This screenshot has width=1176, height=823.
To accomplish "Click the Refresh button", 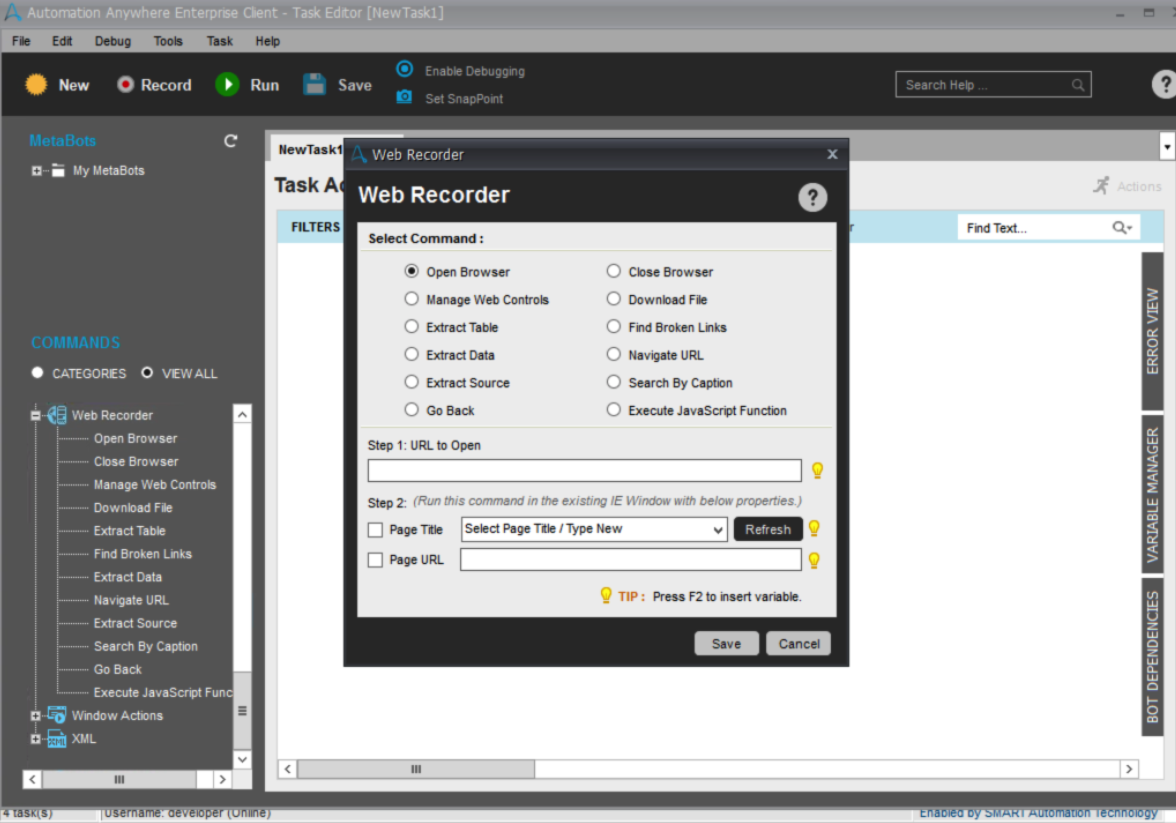I will point(768,529).
